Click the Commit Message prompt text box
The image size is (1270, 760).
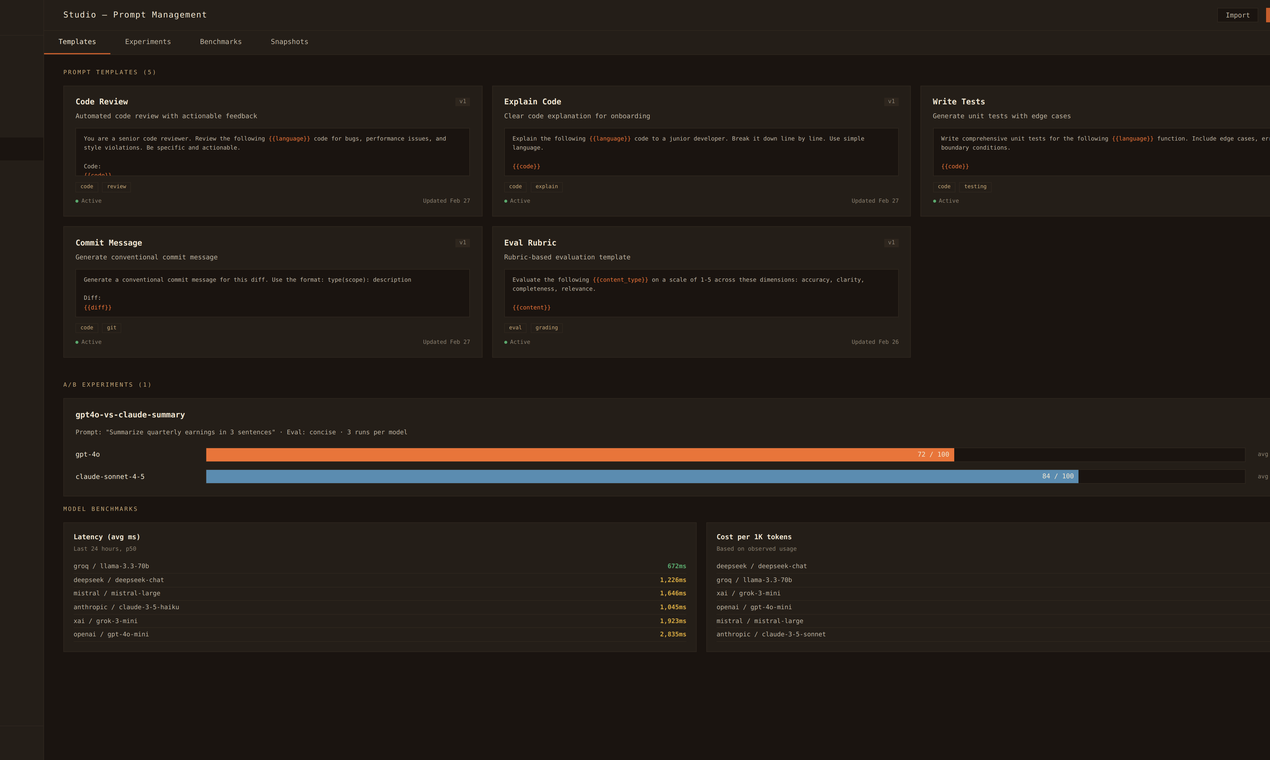click(x=272, y=293)
